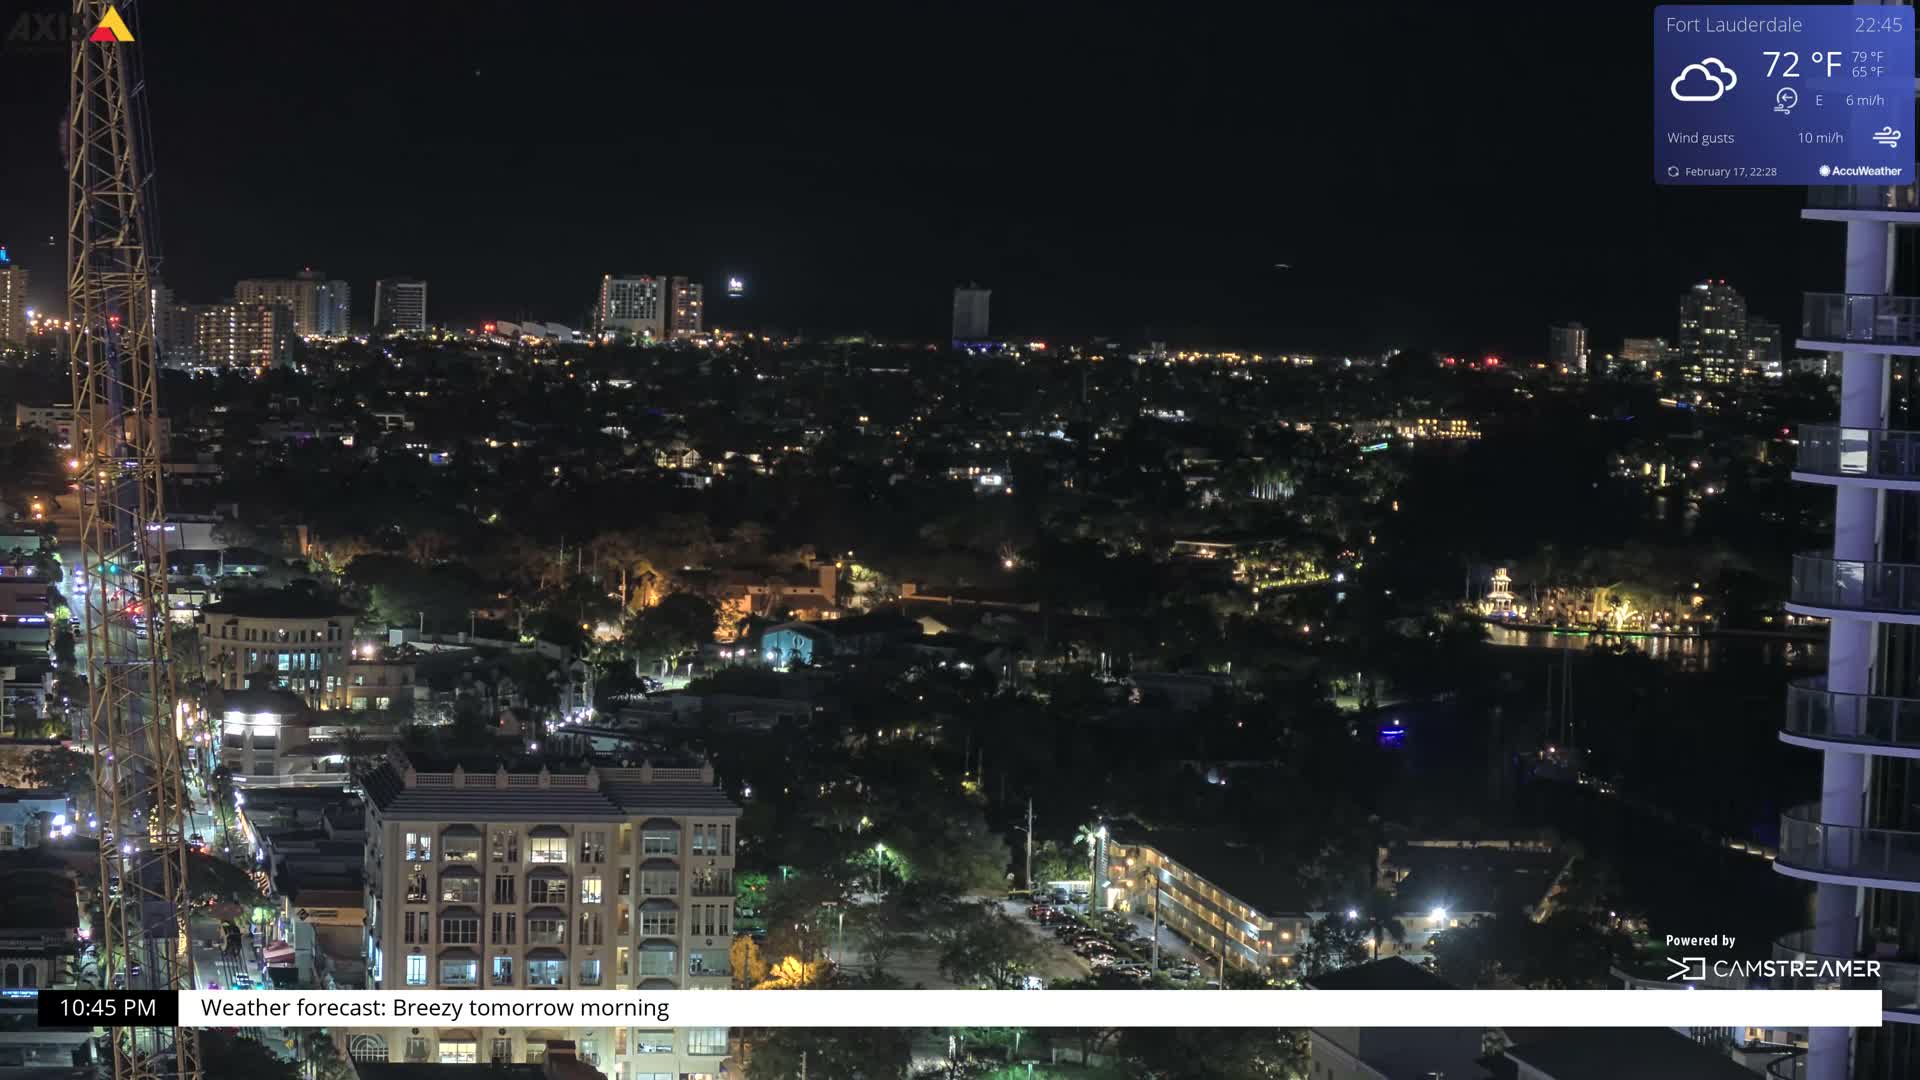The height and width of the screenshot is (1080, 1920).
Task: Open the AccuWeather logo link
Action: pos(1860,171)
